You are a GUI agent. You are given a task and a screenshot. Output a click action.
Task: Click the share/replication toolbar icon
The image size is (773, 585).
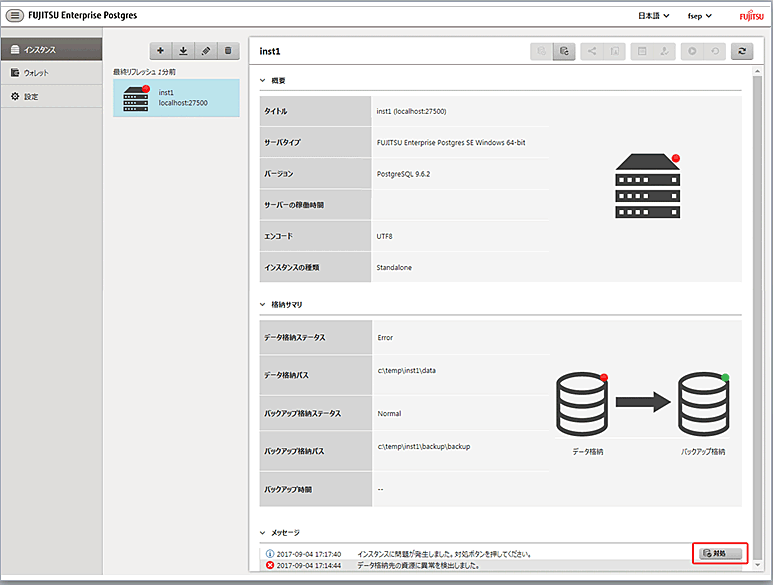point(592,51)
